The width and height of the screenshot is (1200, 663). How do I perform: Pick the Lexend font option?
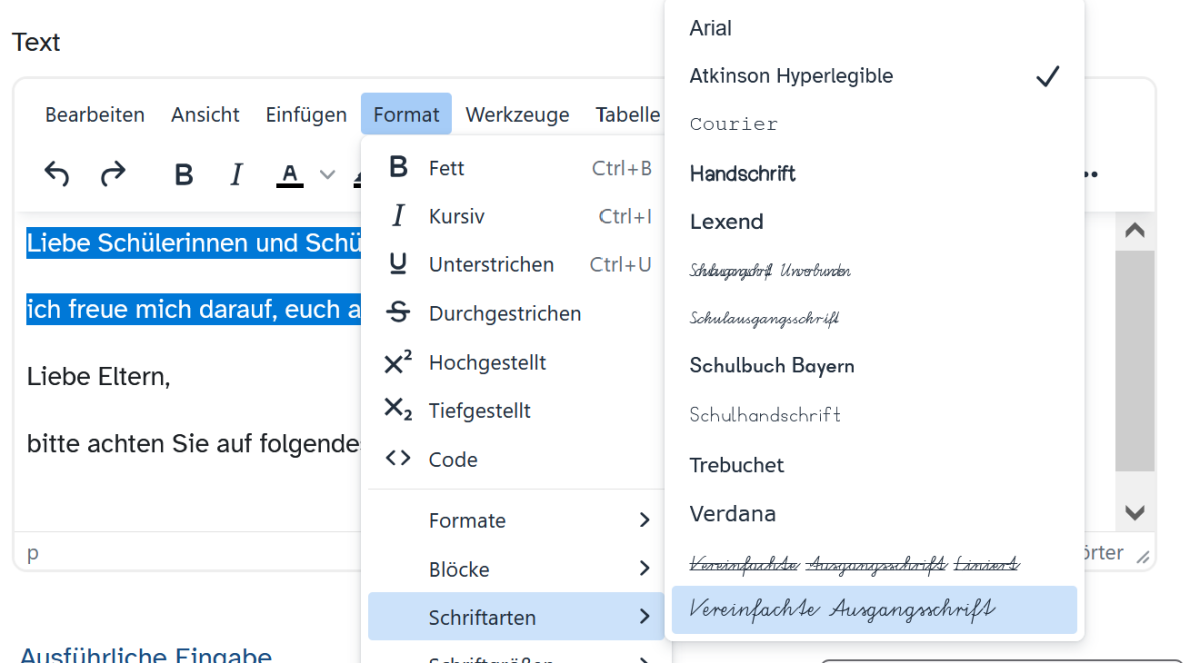coord(726,222)
